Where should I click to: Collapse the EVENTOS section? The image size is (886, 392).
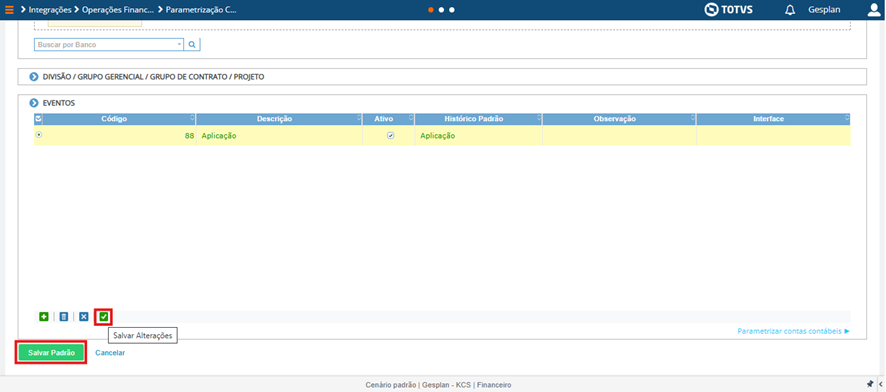[x=34, y=103]
